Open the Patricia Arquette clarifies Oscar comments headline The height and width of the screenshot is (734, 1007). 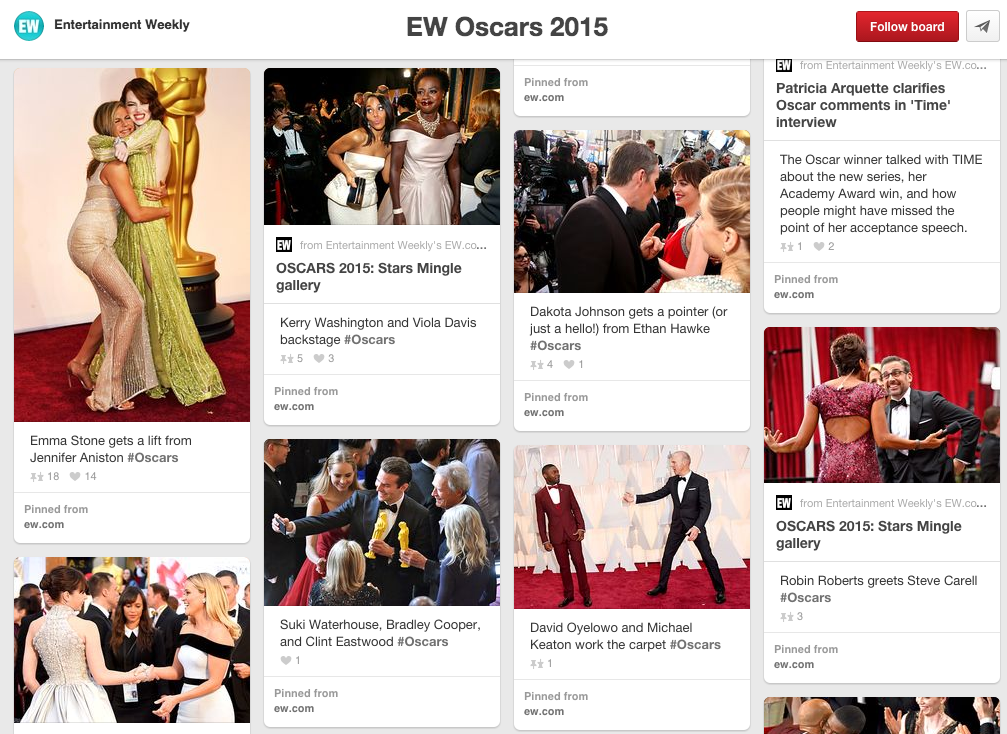863,105
